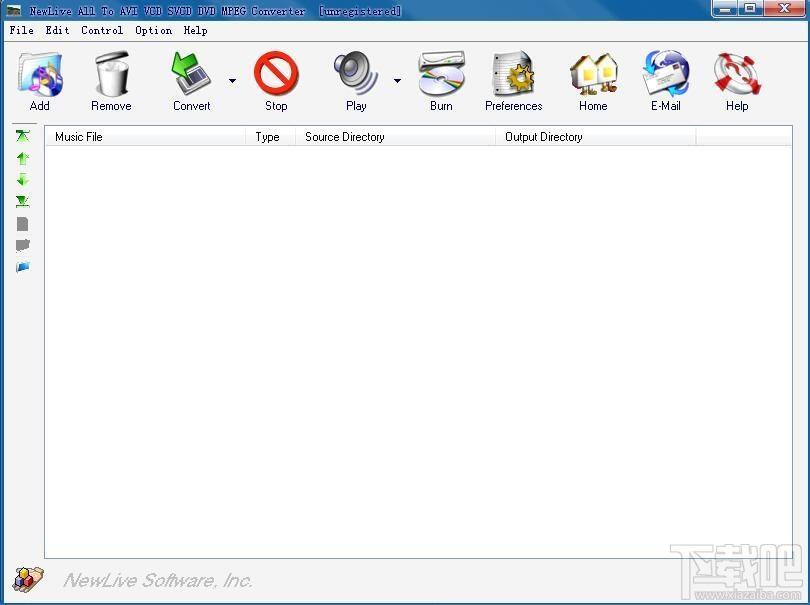
Task: Sort by Source Directory column header
Action: click(395, 137)
